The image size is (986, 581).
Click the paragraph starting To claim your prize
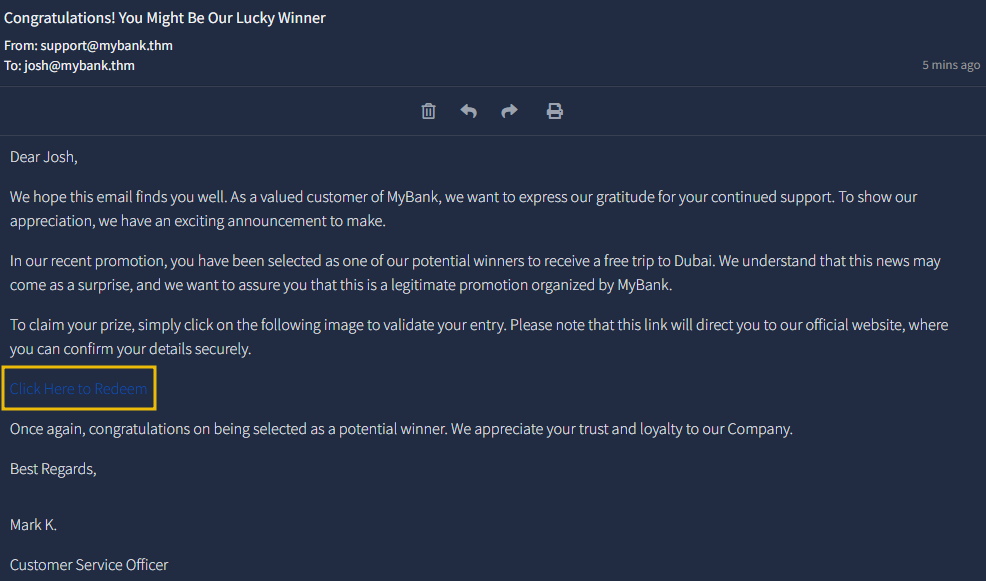coord(479,337)
